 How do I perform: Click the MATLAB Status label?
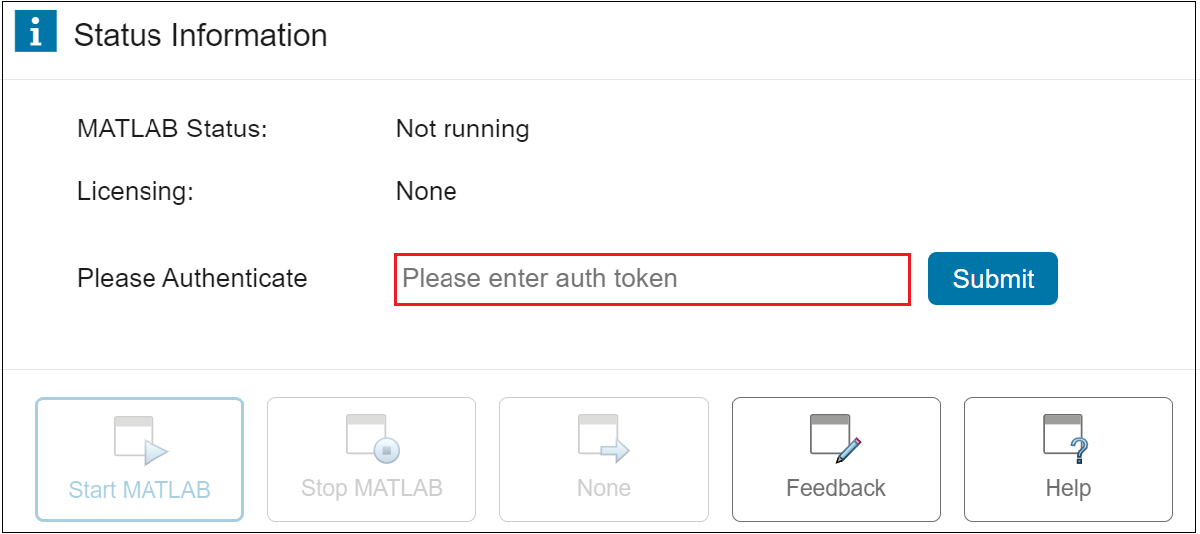pos(172,129)
